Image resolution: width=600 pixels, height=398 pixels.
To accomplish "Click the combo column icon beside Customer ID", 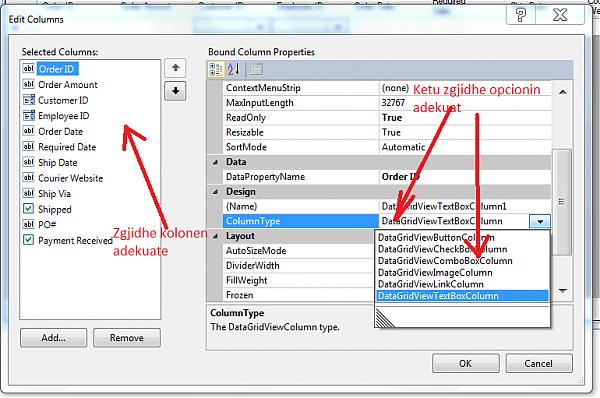I will (29, 100).
